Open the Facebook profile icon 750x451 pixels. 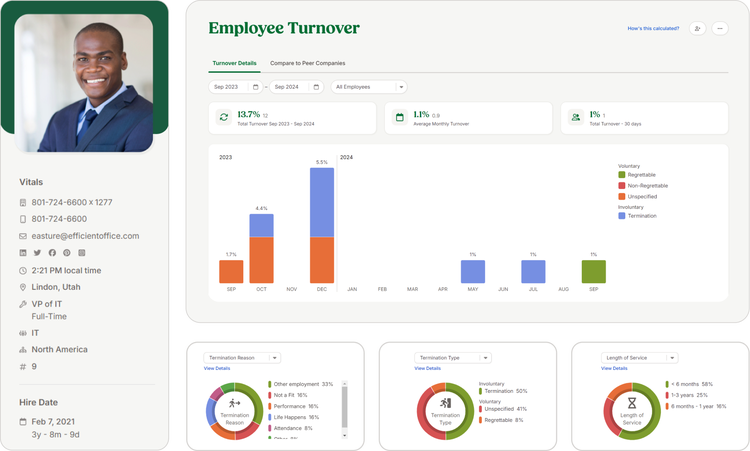click(52, 253)
